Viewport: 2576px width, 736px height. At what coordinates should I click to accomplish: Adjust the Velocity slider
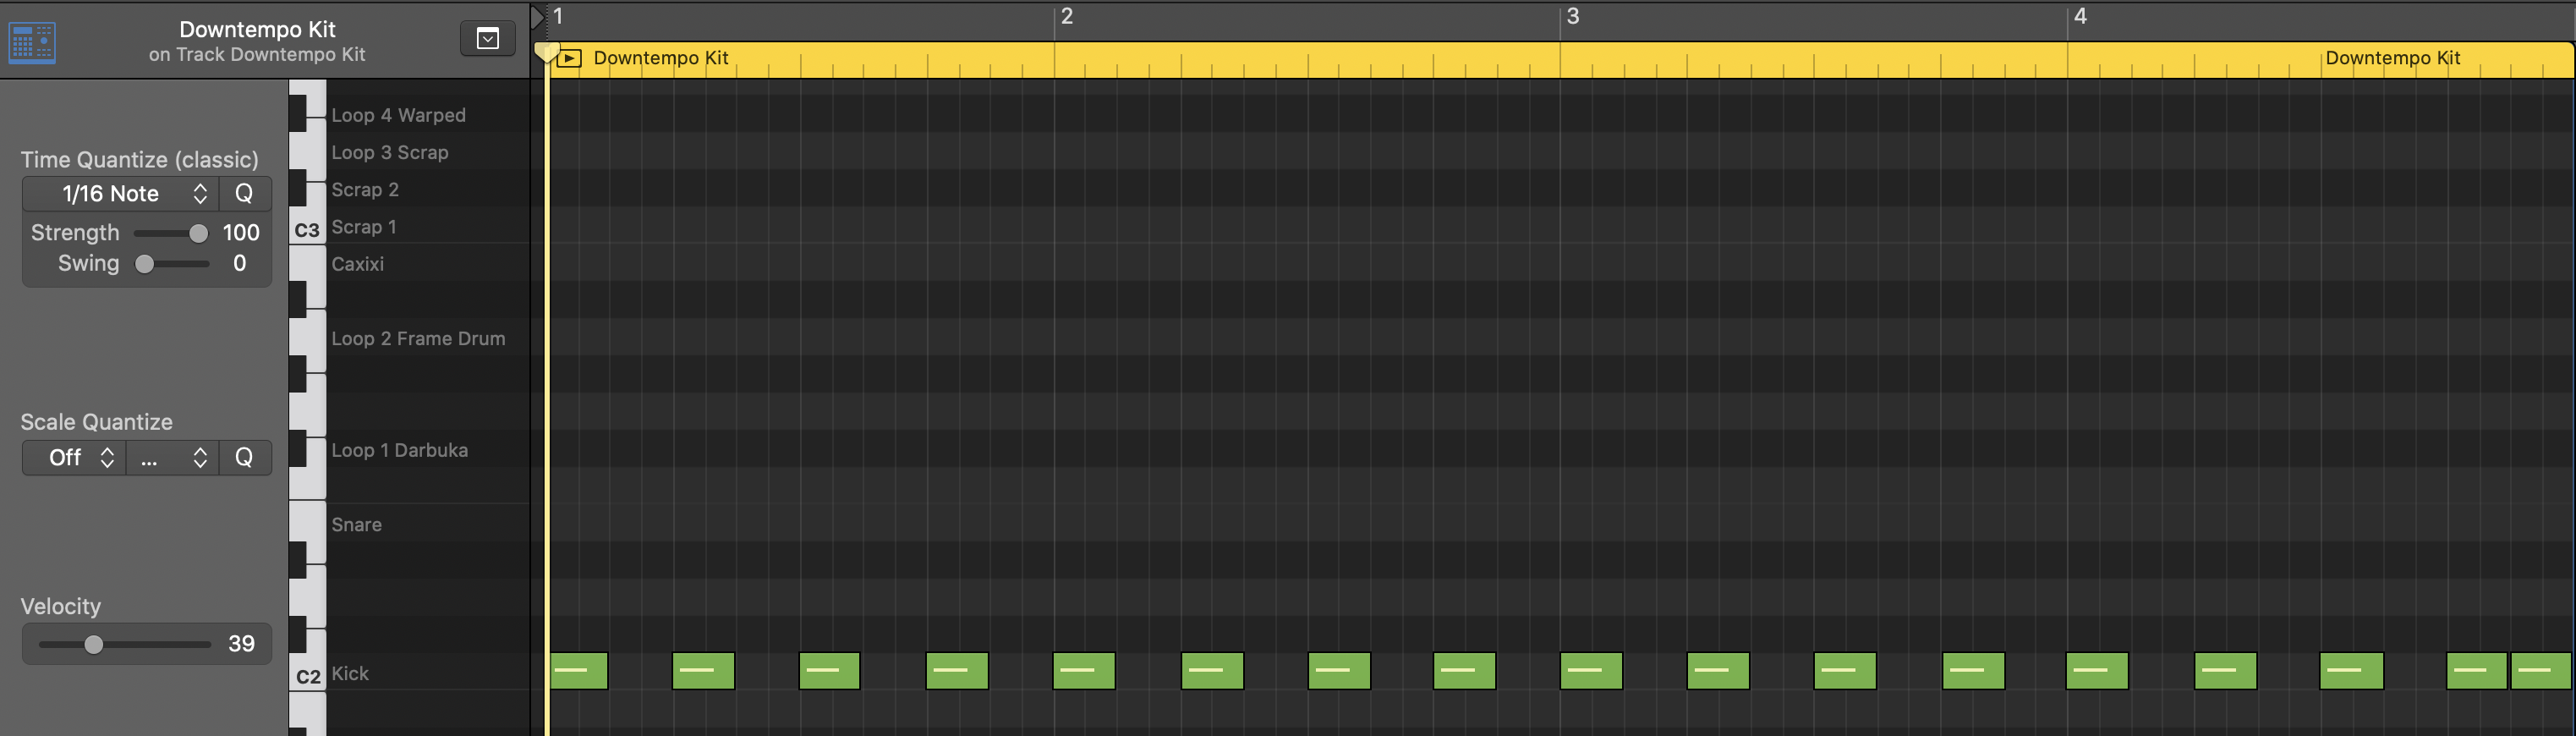(124, 644)
